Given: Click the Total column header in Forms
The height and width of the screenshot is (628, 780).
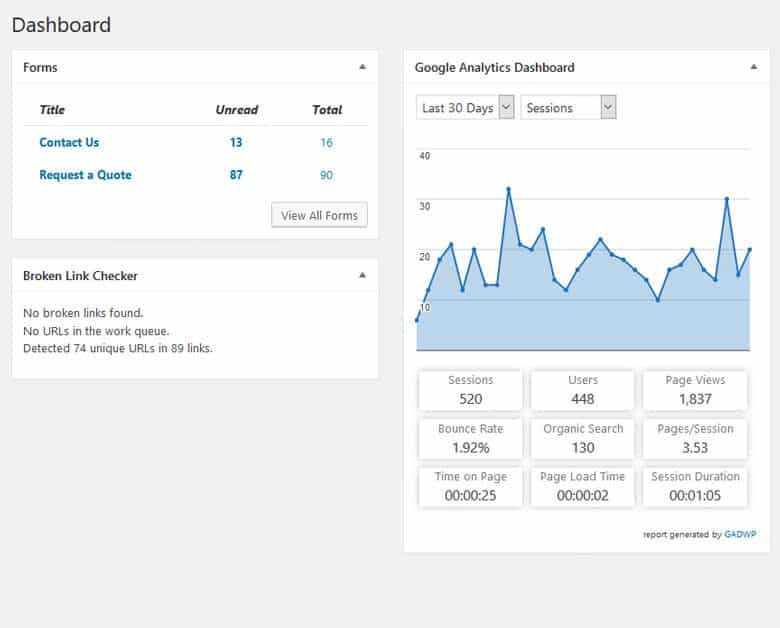Looking at the screenshot, I should point(327,110).
